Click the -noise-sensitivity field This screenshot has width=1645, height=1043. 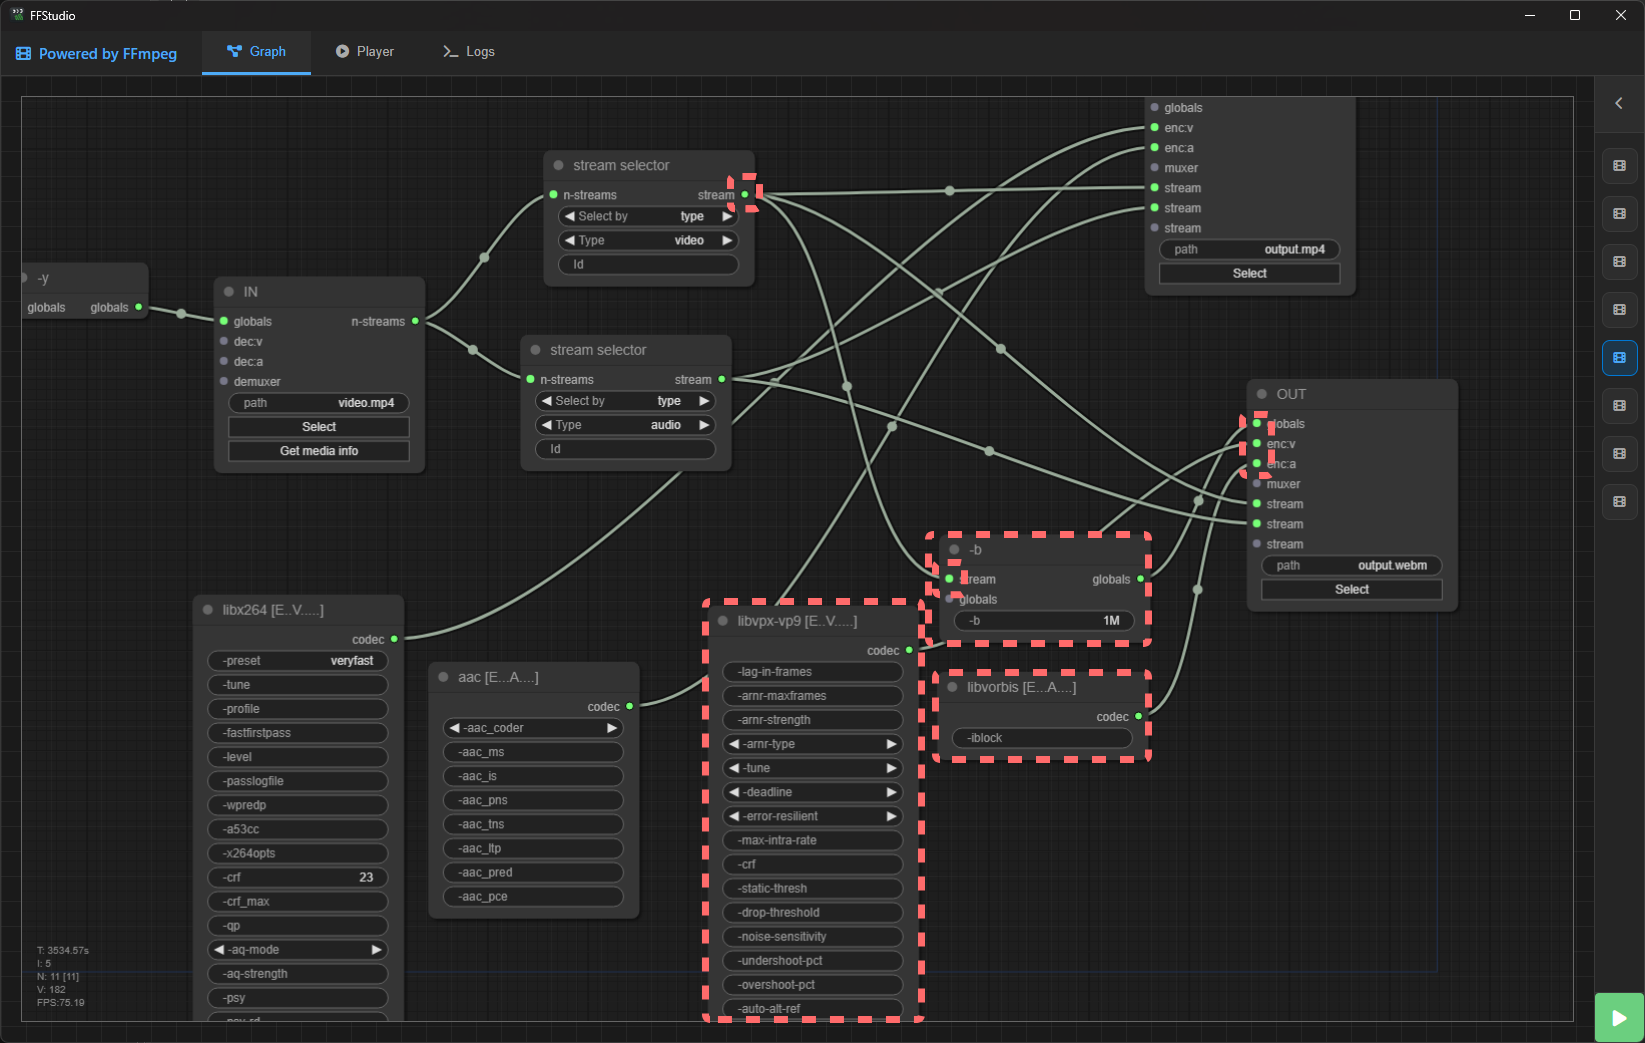click(x=813, y=937)
